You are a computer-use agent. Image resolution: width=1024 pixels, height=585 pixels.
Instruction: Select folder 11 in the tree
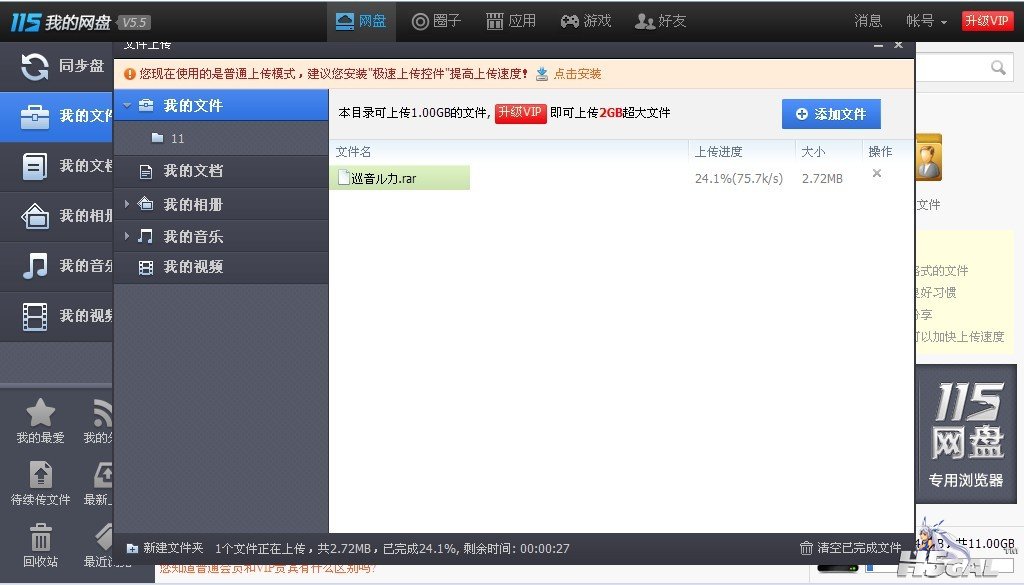[222, 138]
